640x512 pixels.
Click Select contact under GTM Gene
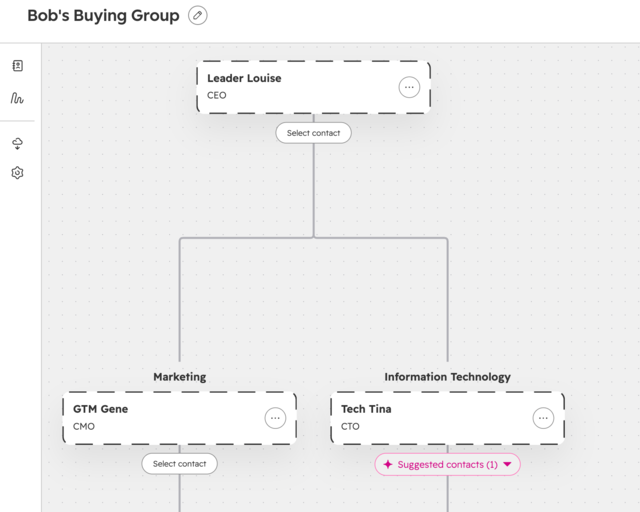coord(180,464)
